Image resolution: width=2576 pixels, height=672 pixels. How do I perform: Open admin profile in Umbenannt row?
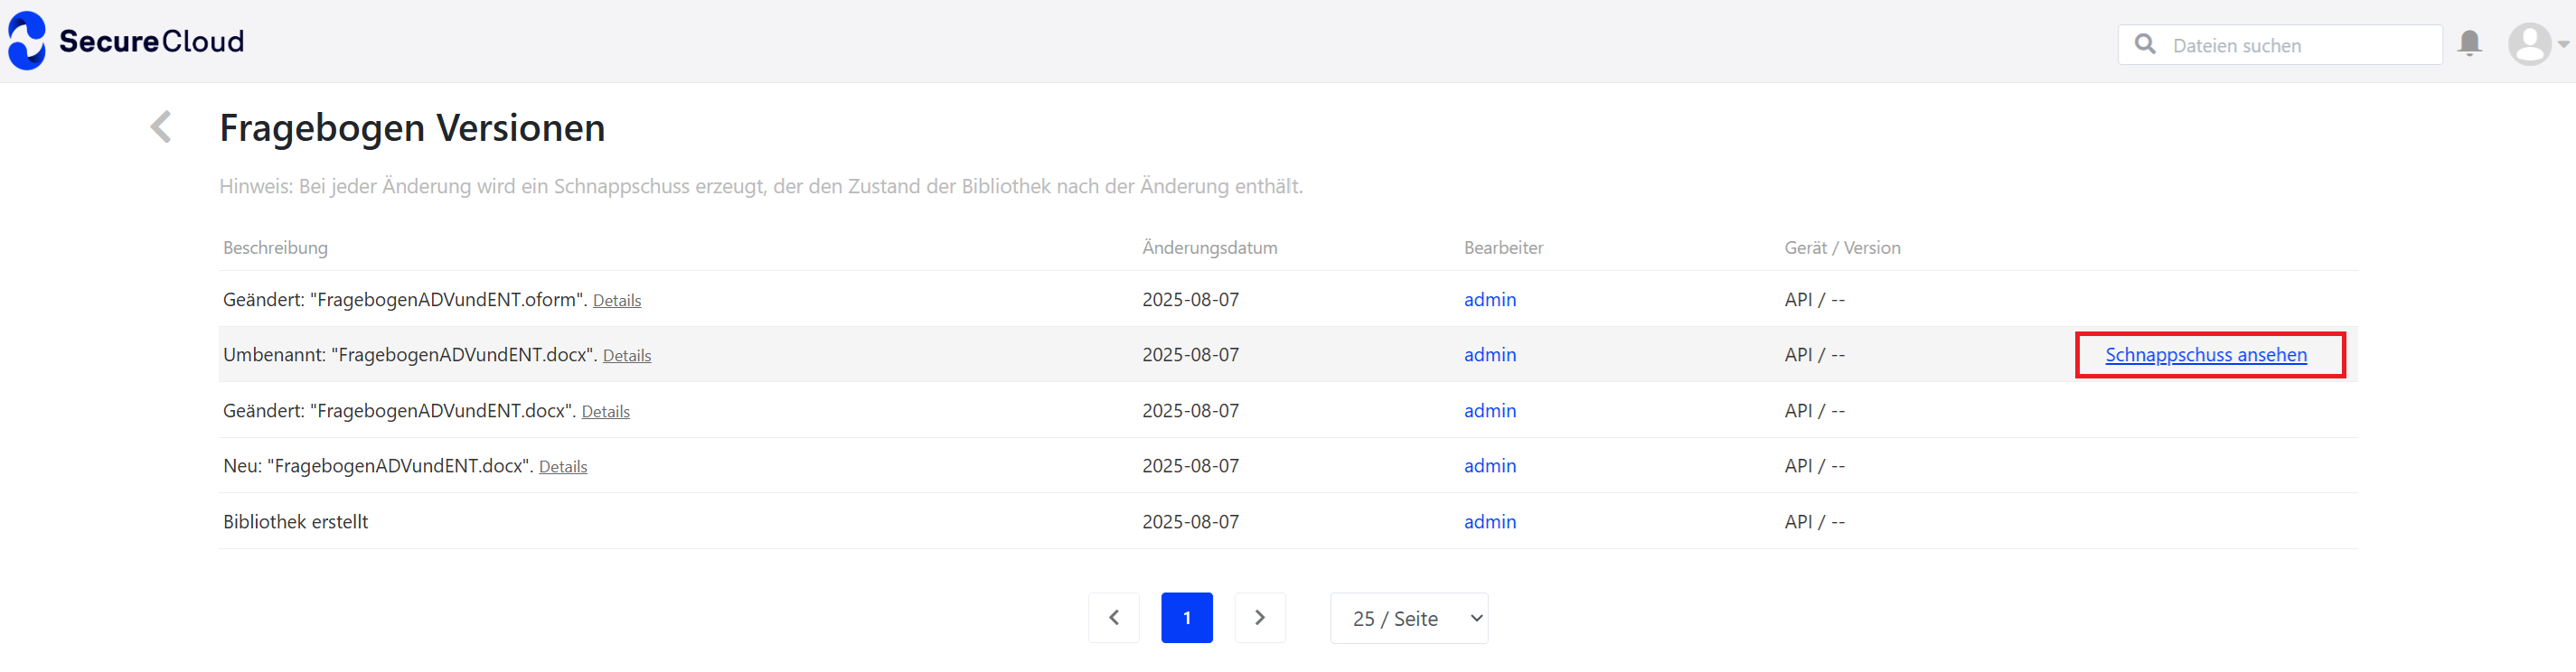[x=1489, y=355]
